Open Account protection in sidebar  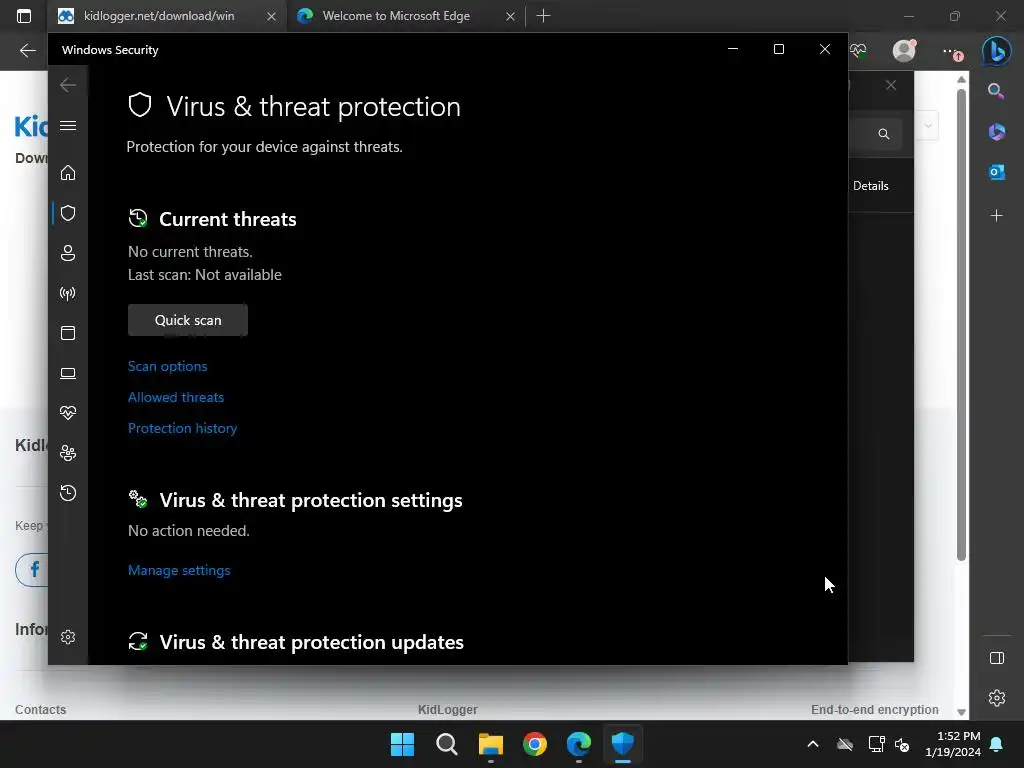tap(68, 253)
